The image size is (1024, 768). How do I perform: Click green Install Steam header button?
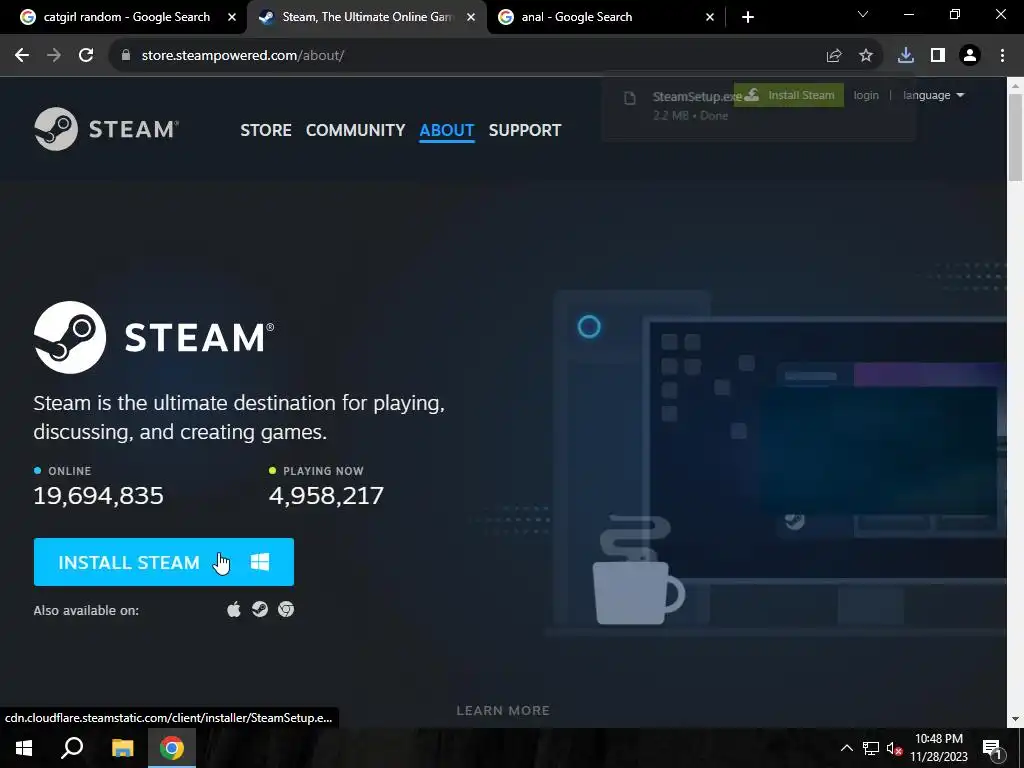pyautogui.click(x=789, y=95)
